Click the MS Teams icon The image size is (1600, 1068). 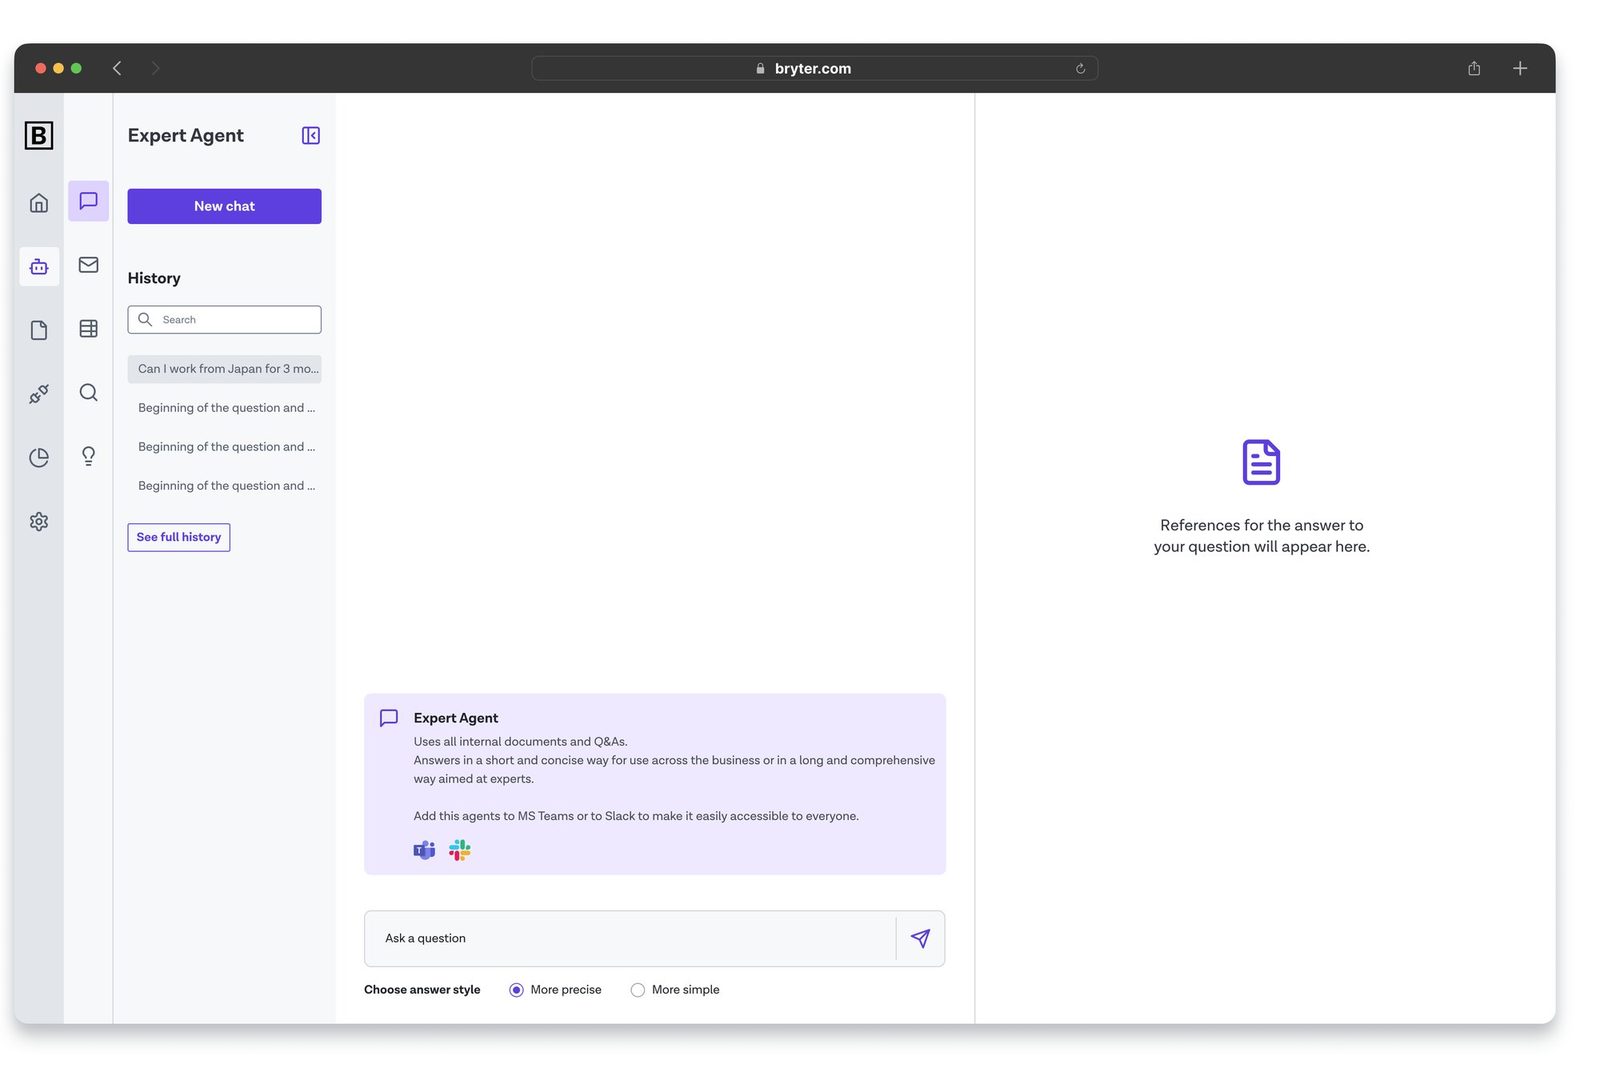click(x=424, y=850)
